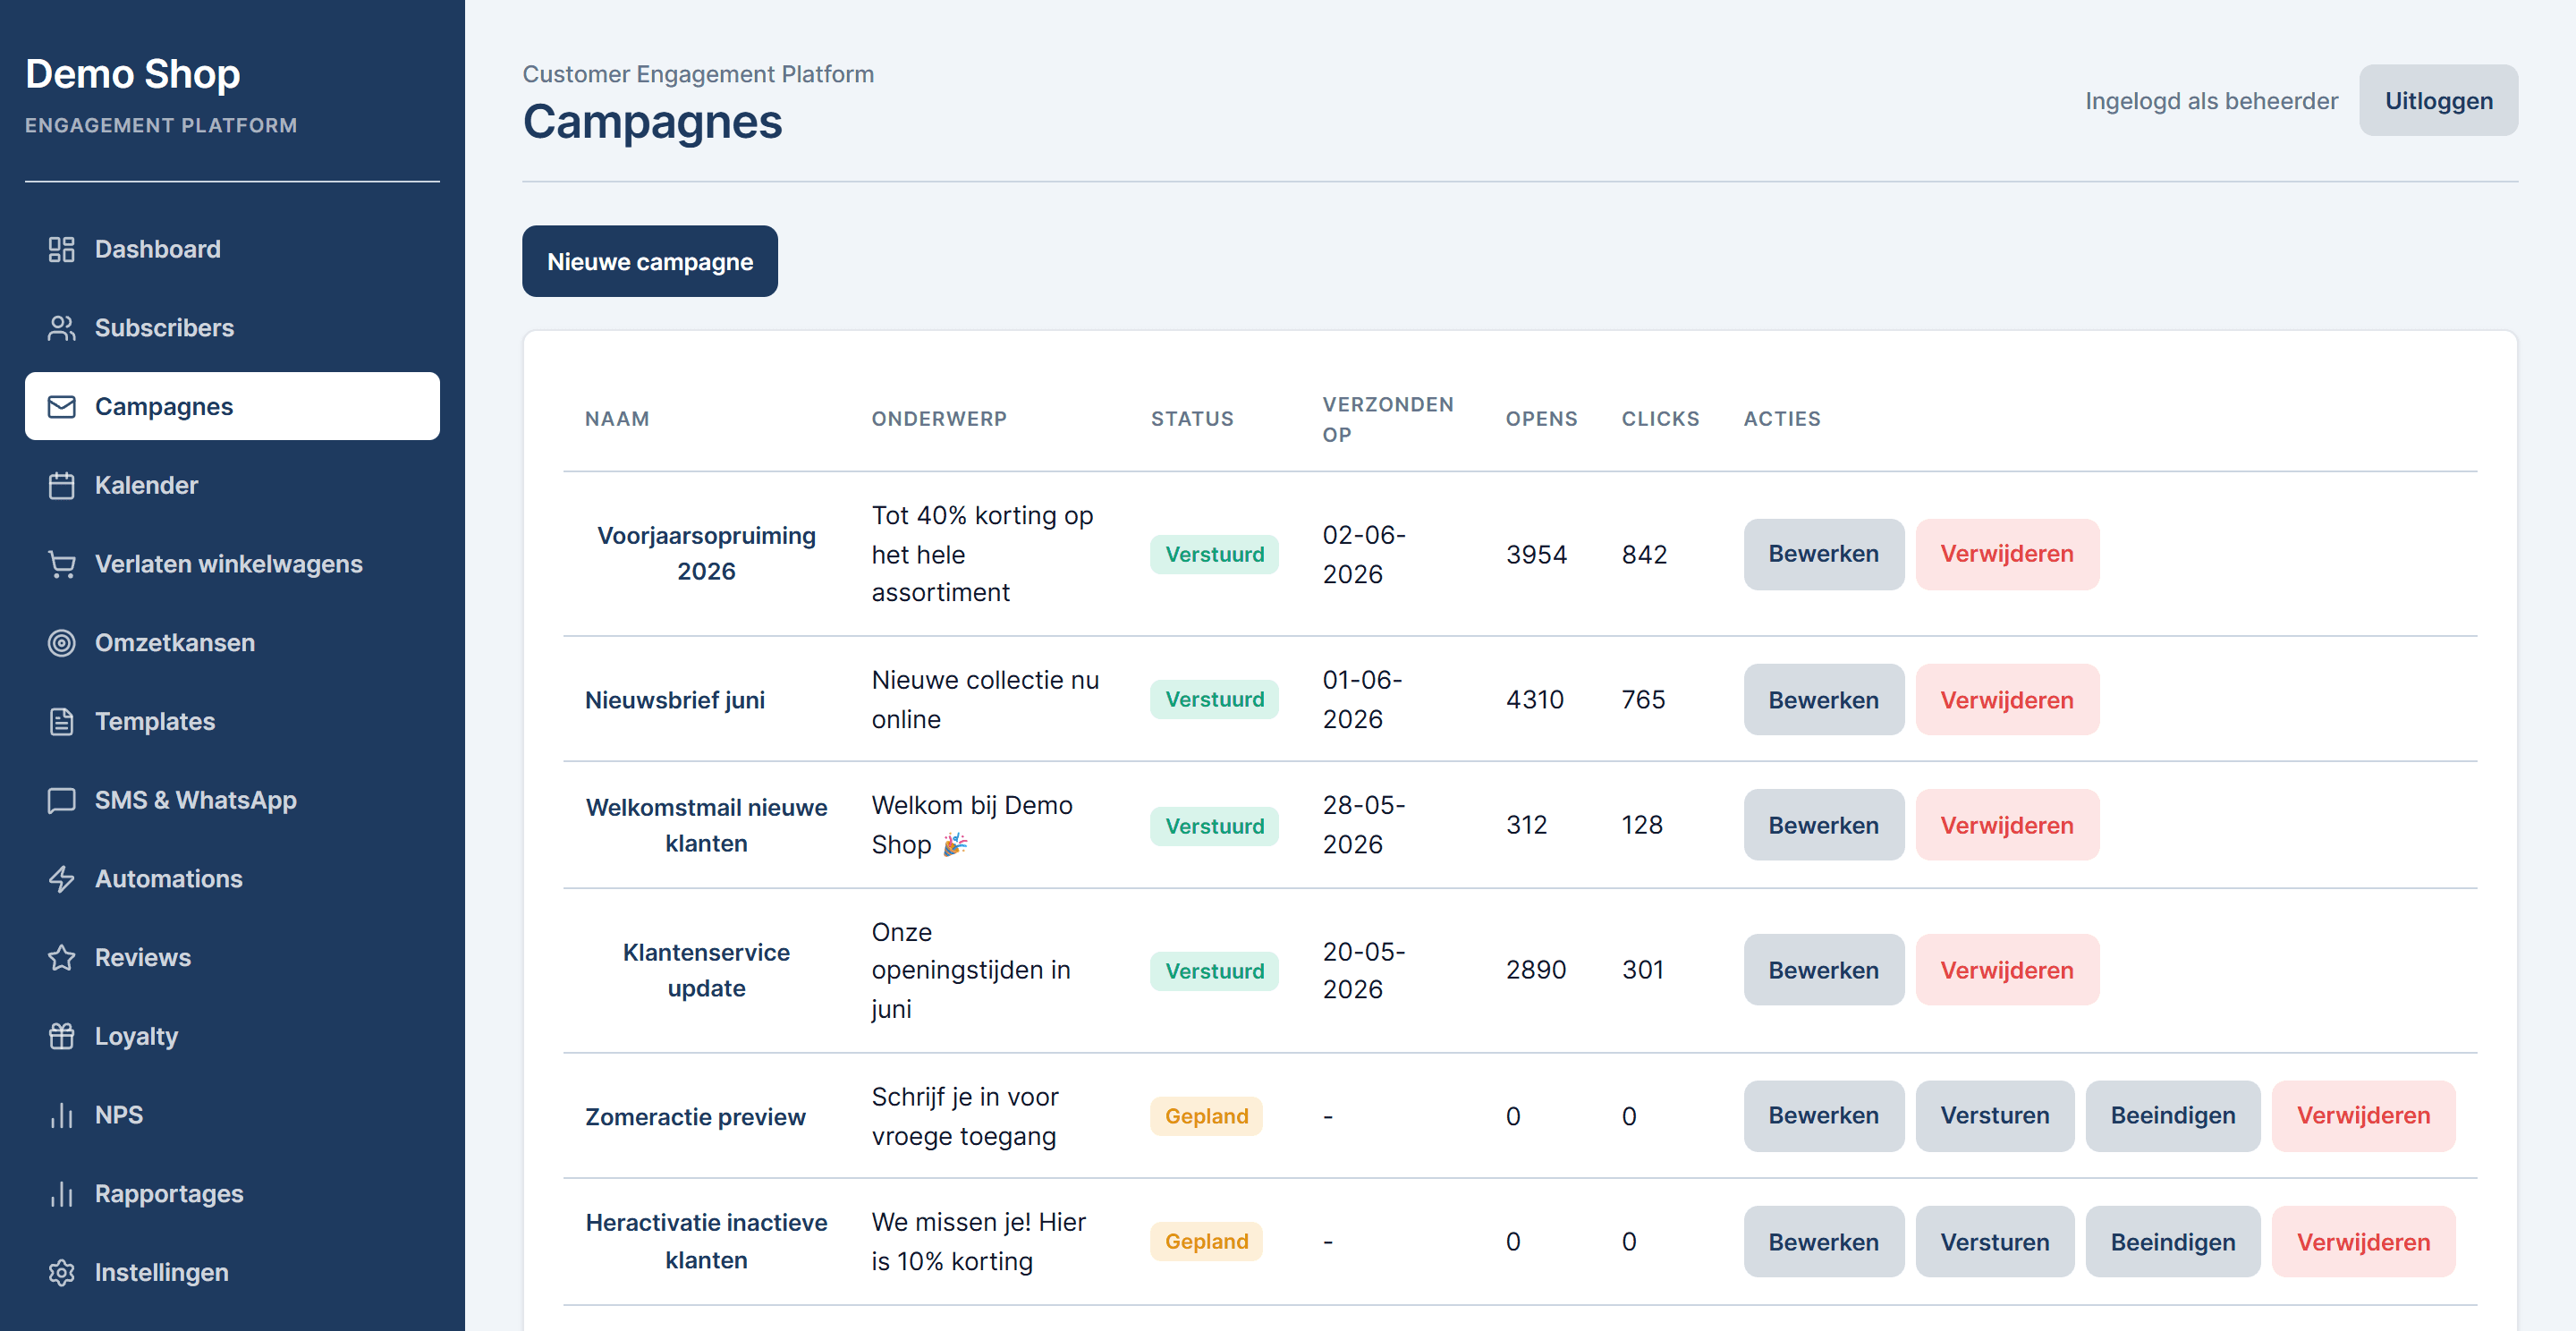The width and height of the screenshot is (2576, 1331).
Task: Open the Zomeractie preview campaign name
Action: point(695,1116)
